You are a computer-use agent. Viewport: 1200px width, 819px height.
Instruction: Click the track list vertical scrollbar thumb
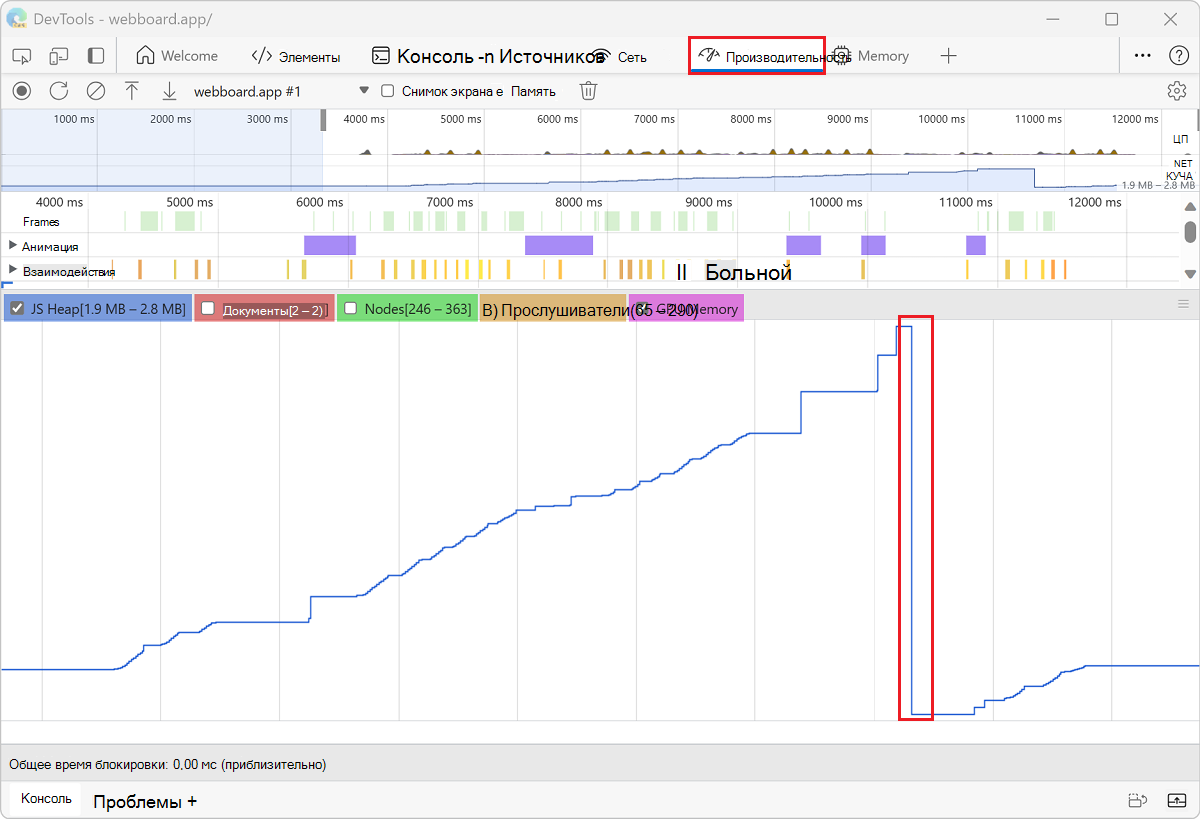1190,232
